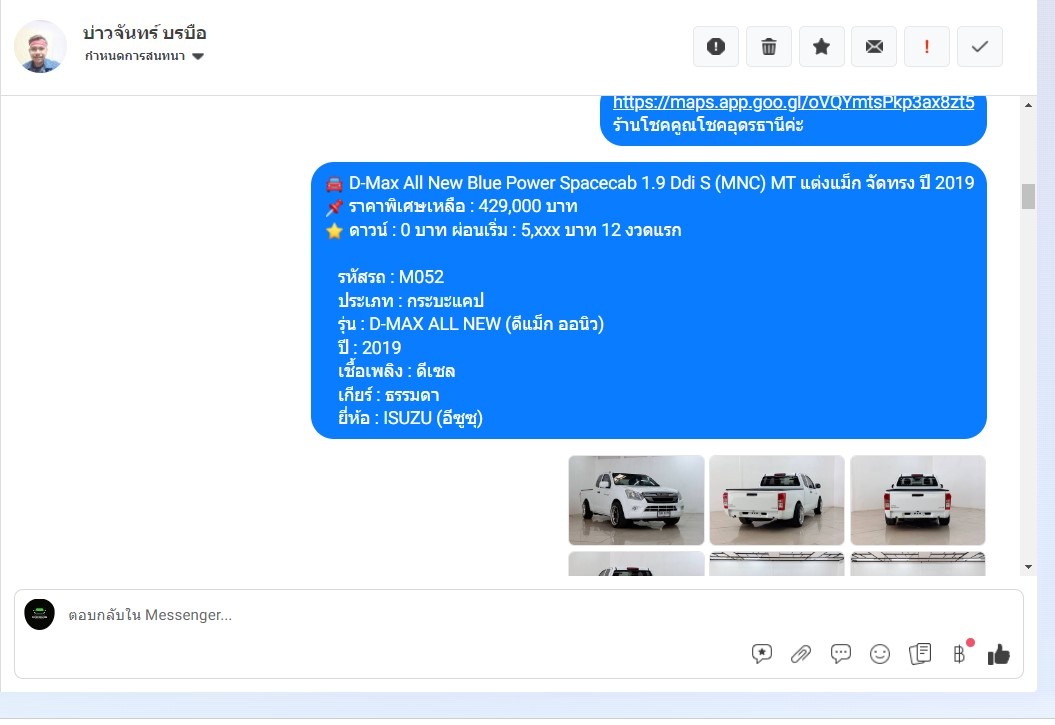Click the เชื้อเพลิง : ดีเซล line
Viewport: 1055px width, 725px height.
[396, 371]
